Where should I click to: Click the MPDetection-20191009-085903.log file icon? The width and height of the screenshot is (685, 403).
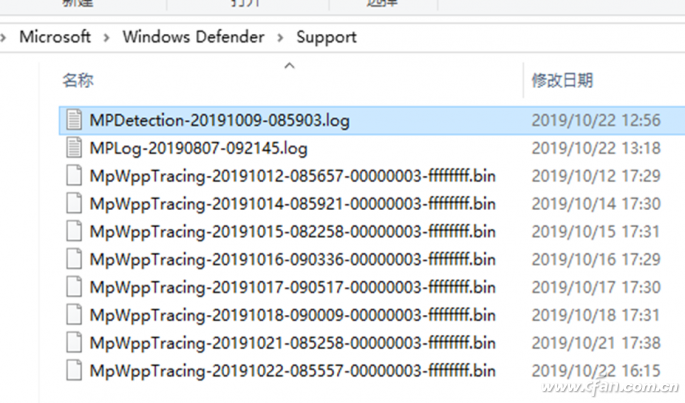click(x=73, y=120)
